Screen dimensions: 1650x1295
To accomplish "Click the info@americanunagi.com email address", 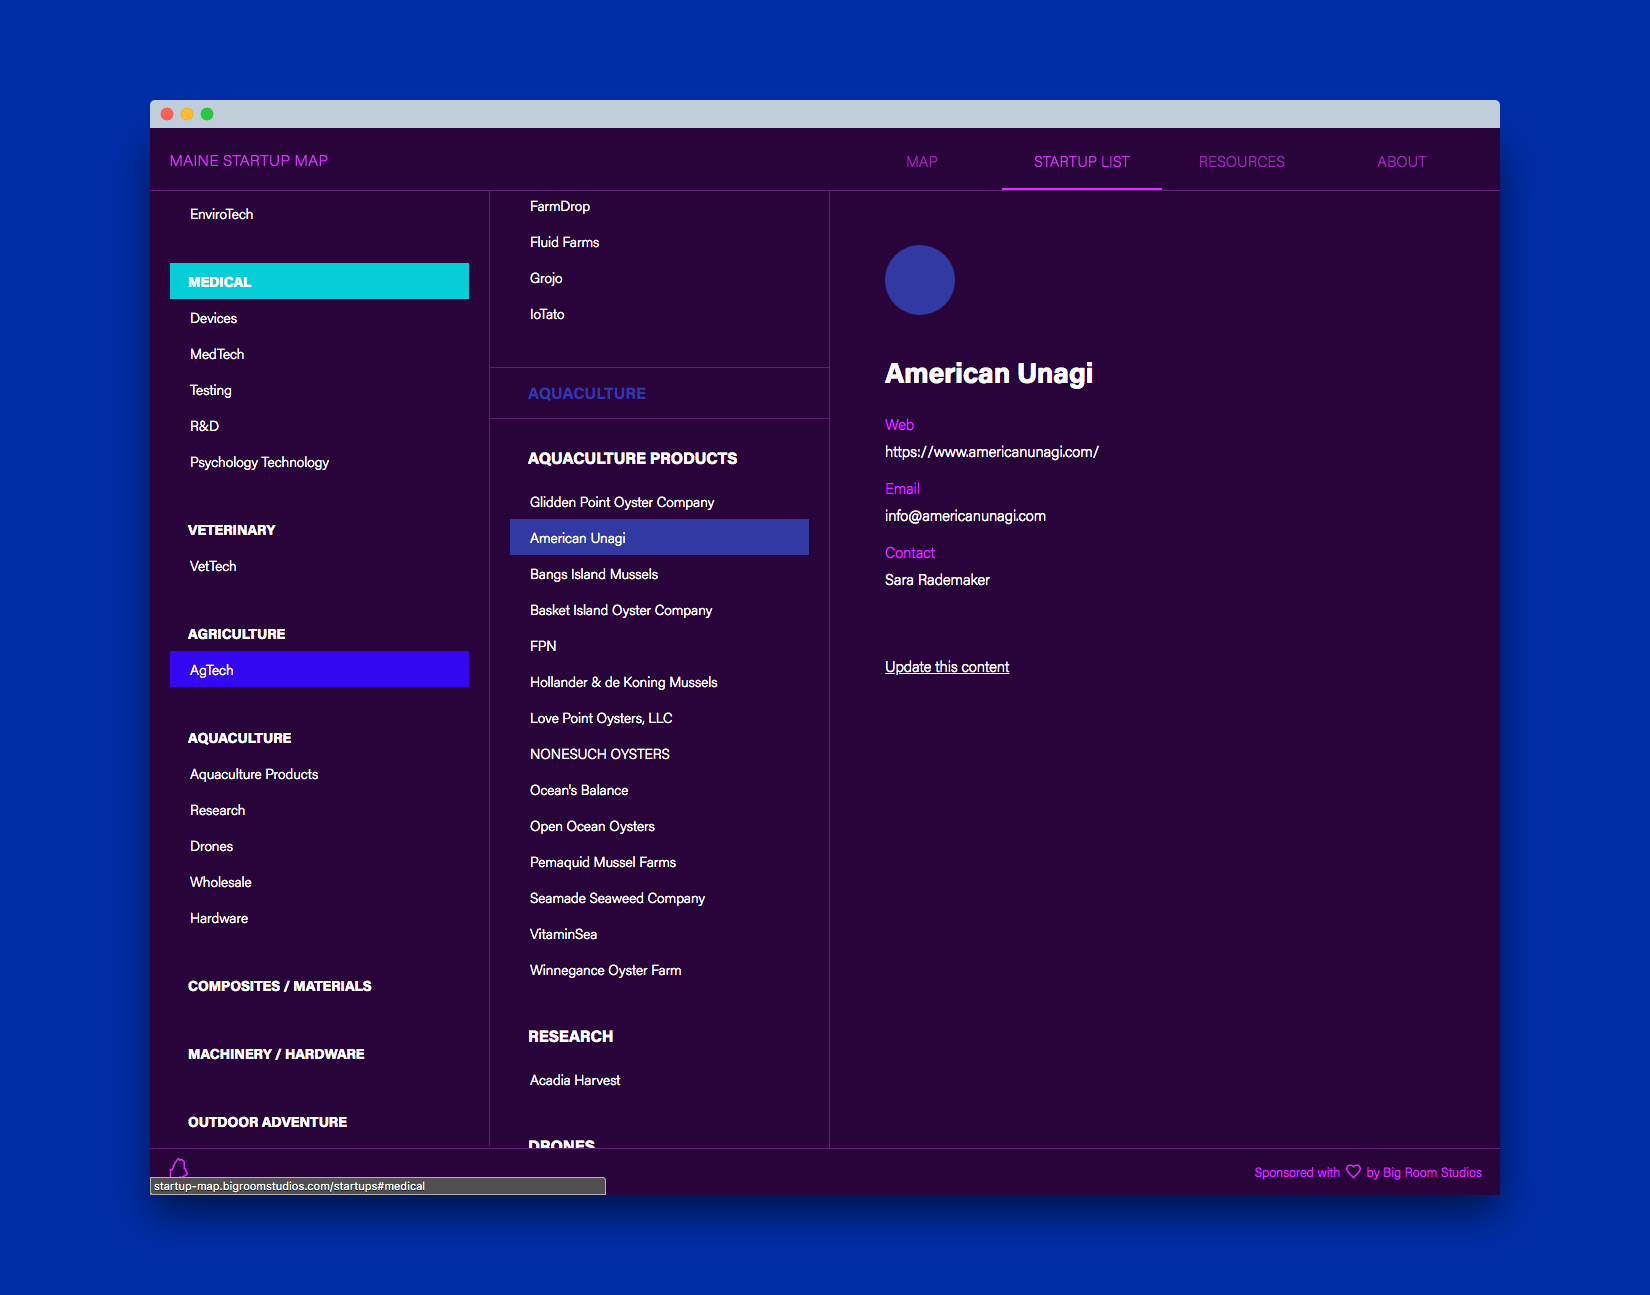I will [x=965, y=516].
